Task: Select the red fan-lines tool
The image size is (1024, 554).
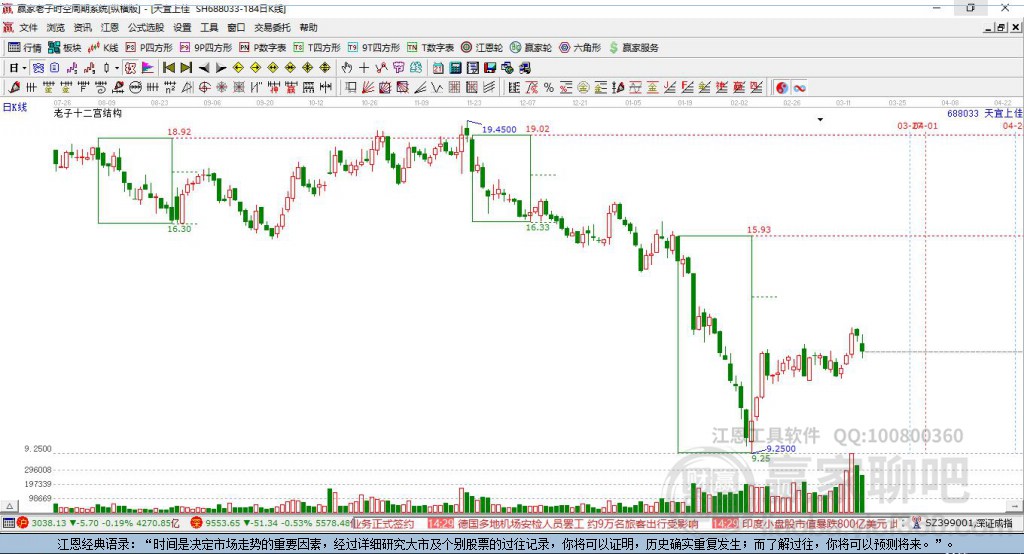Action: point(368,88)
